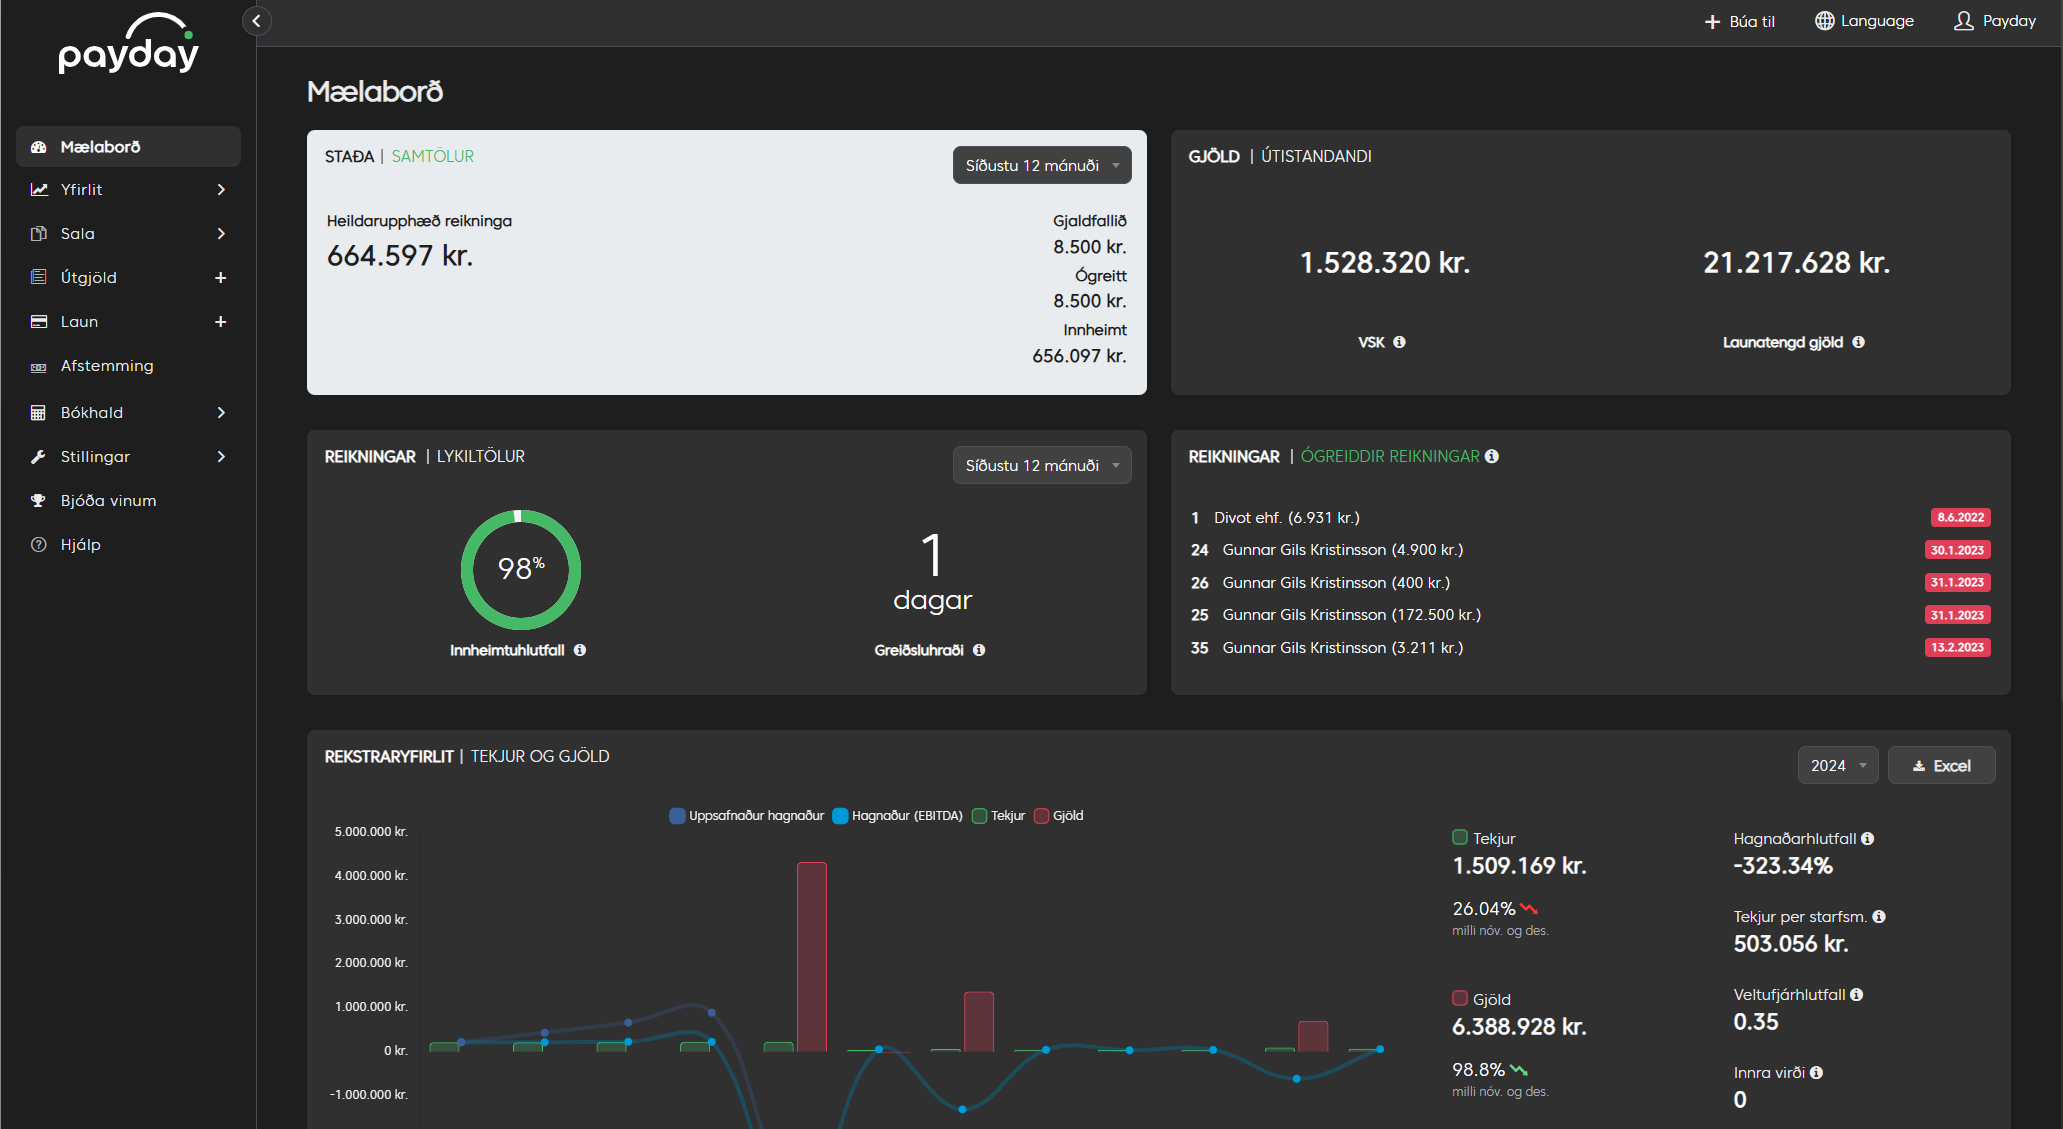The height and width of the screenshot is (1129, 2063).
Task: Click the globe icon for Language
Action: [x=1825, y=21]
